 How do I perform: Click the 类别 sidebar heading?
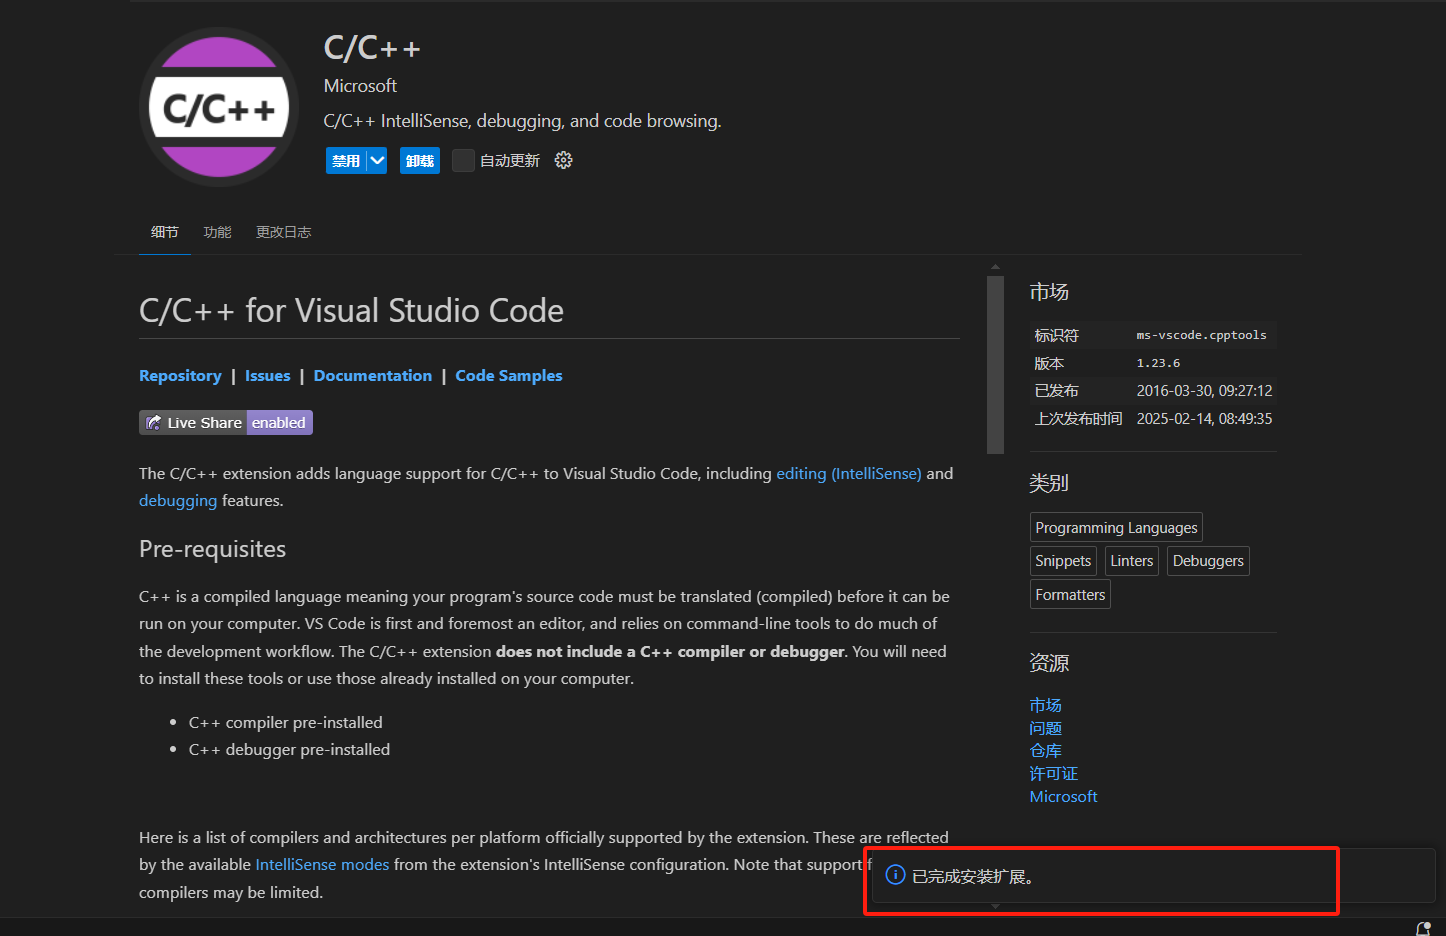pyautogui.click(x=1049, y=483)
